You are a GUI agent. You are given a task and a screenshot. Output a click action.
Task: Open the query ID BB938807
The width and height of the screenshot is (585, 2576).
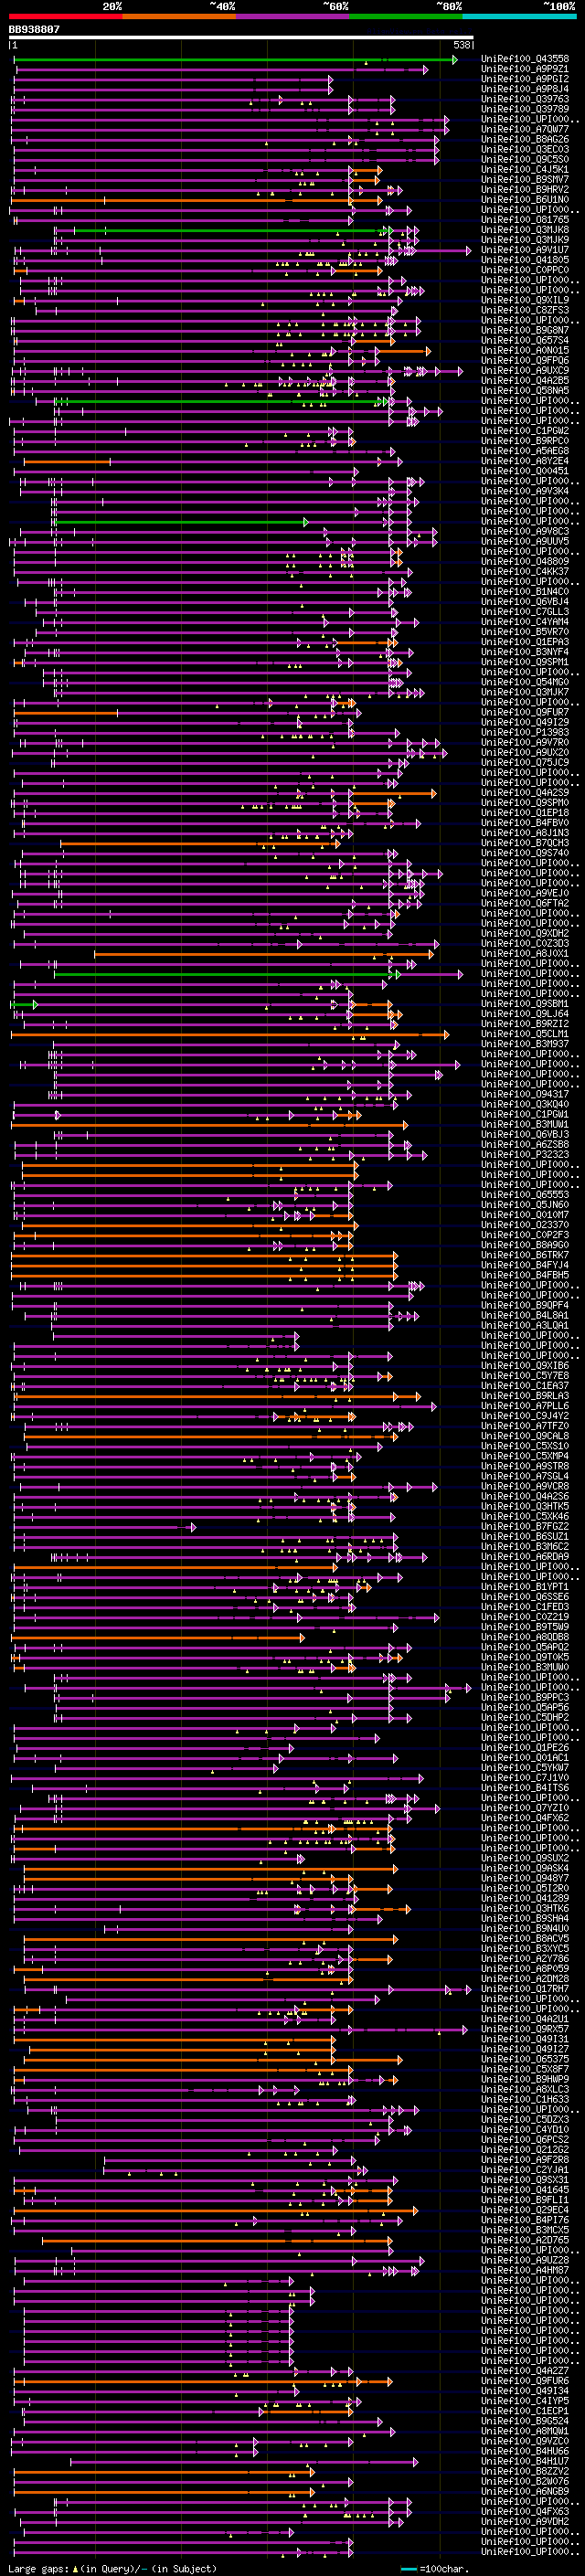34,30
